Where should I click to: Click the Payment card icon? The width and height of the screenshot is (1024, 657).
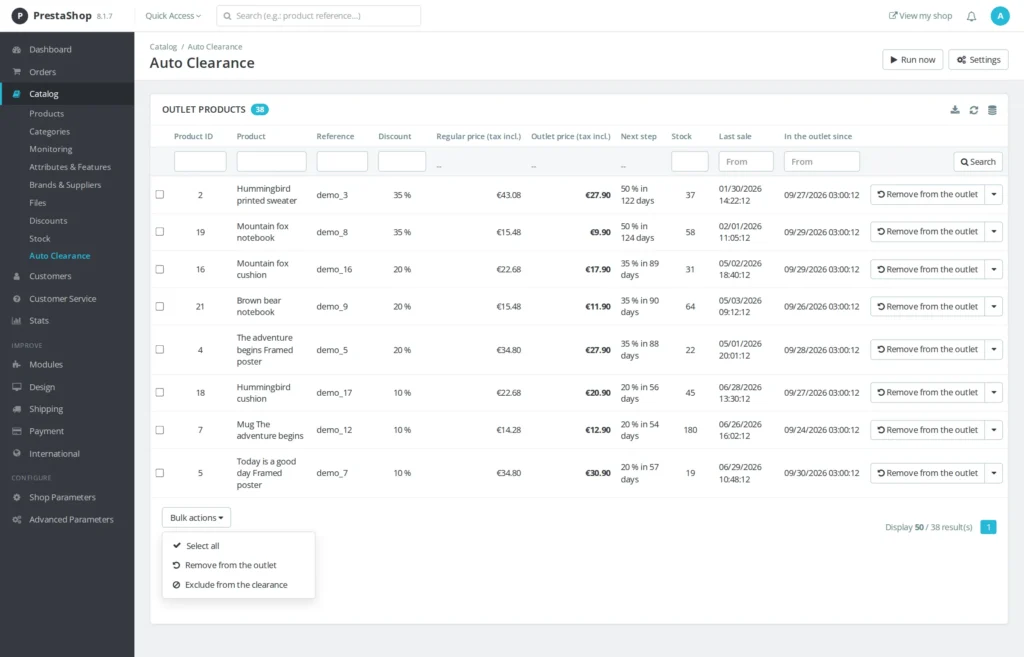[x=16, y=431]
